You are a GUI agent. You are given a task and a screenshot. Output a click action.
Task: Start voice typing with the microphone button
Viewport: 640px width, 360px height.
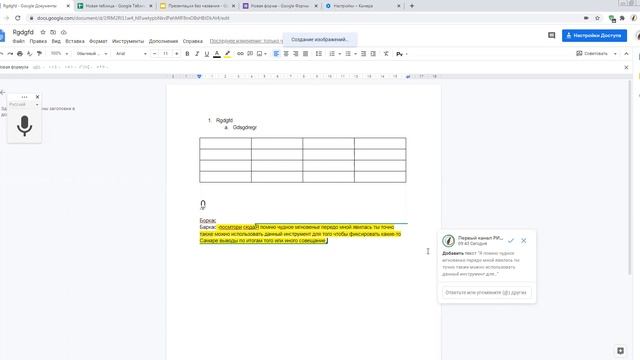point(24,126)
